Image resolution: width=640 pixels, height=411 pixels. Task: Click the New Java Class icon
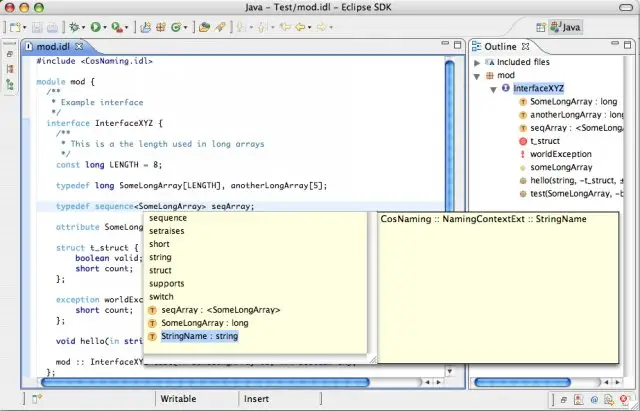point(176,27)
